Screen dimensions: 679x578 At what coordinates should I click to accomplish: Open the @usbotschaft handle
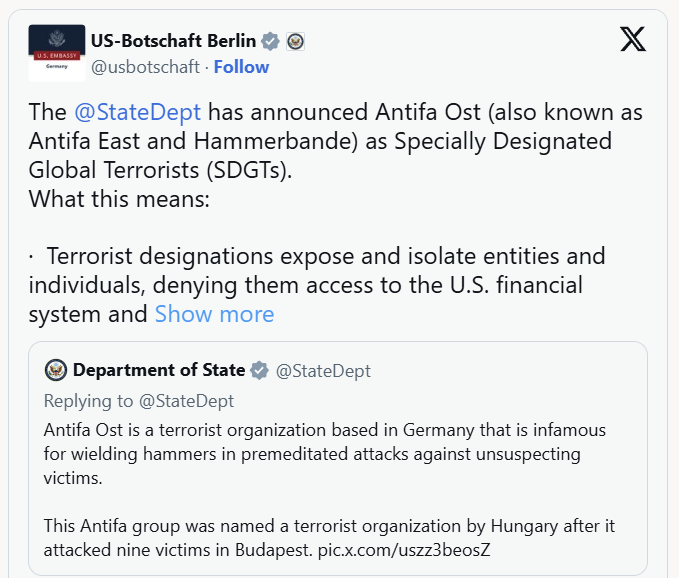click(145, 67)
